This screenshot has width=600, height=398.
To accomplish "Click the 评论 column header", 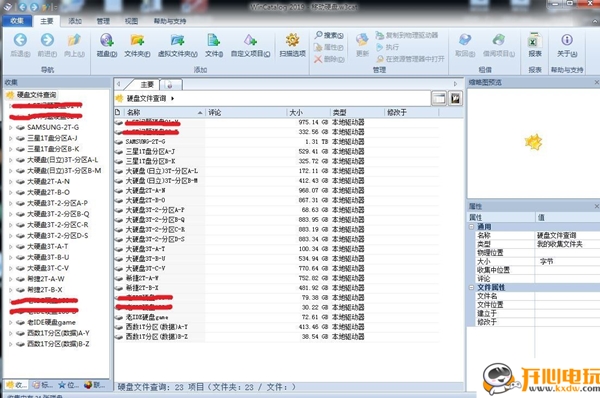I will tap(246, 112).
